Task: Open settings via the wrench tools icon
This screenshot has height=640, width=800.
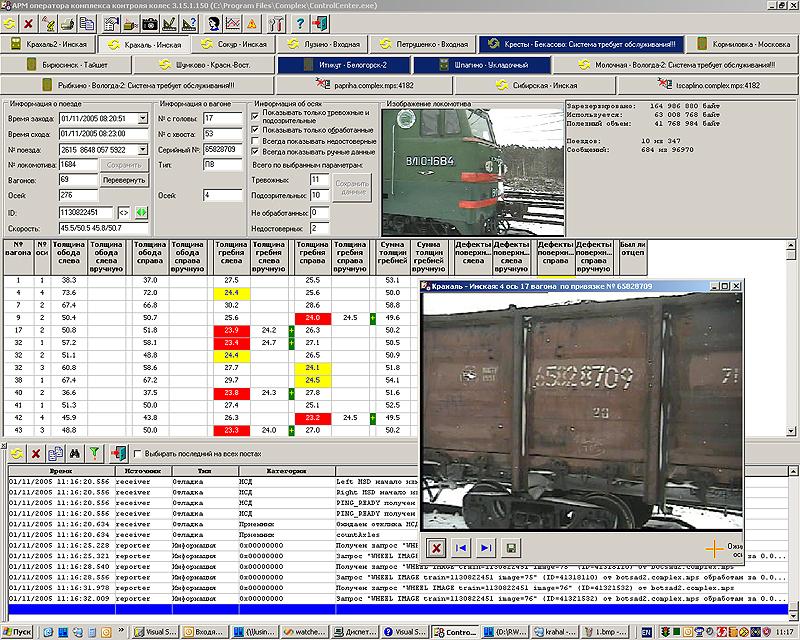Action: point(276,23)
